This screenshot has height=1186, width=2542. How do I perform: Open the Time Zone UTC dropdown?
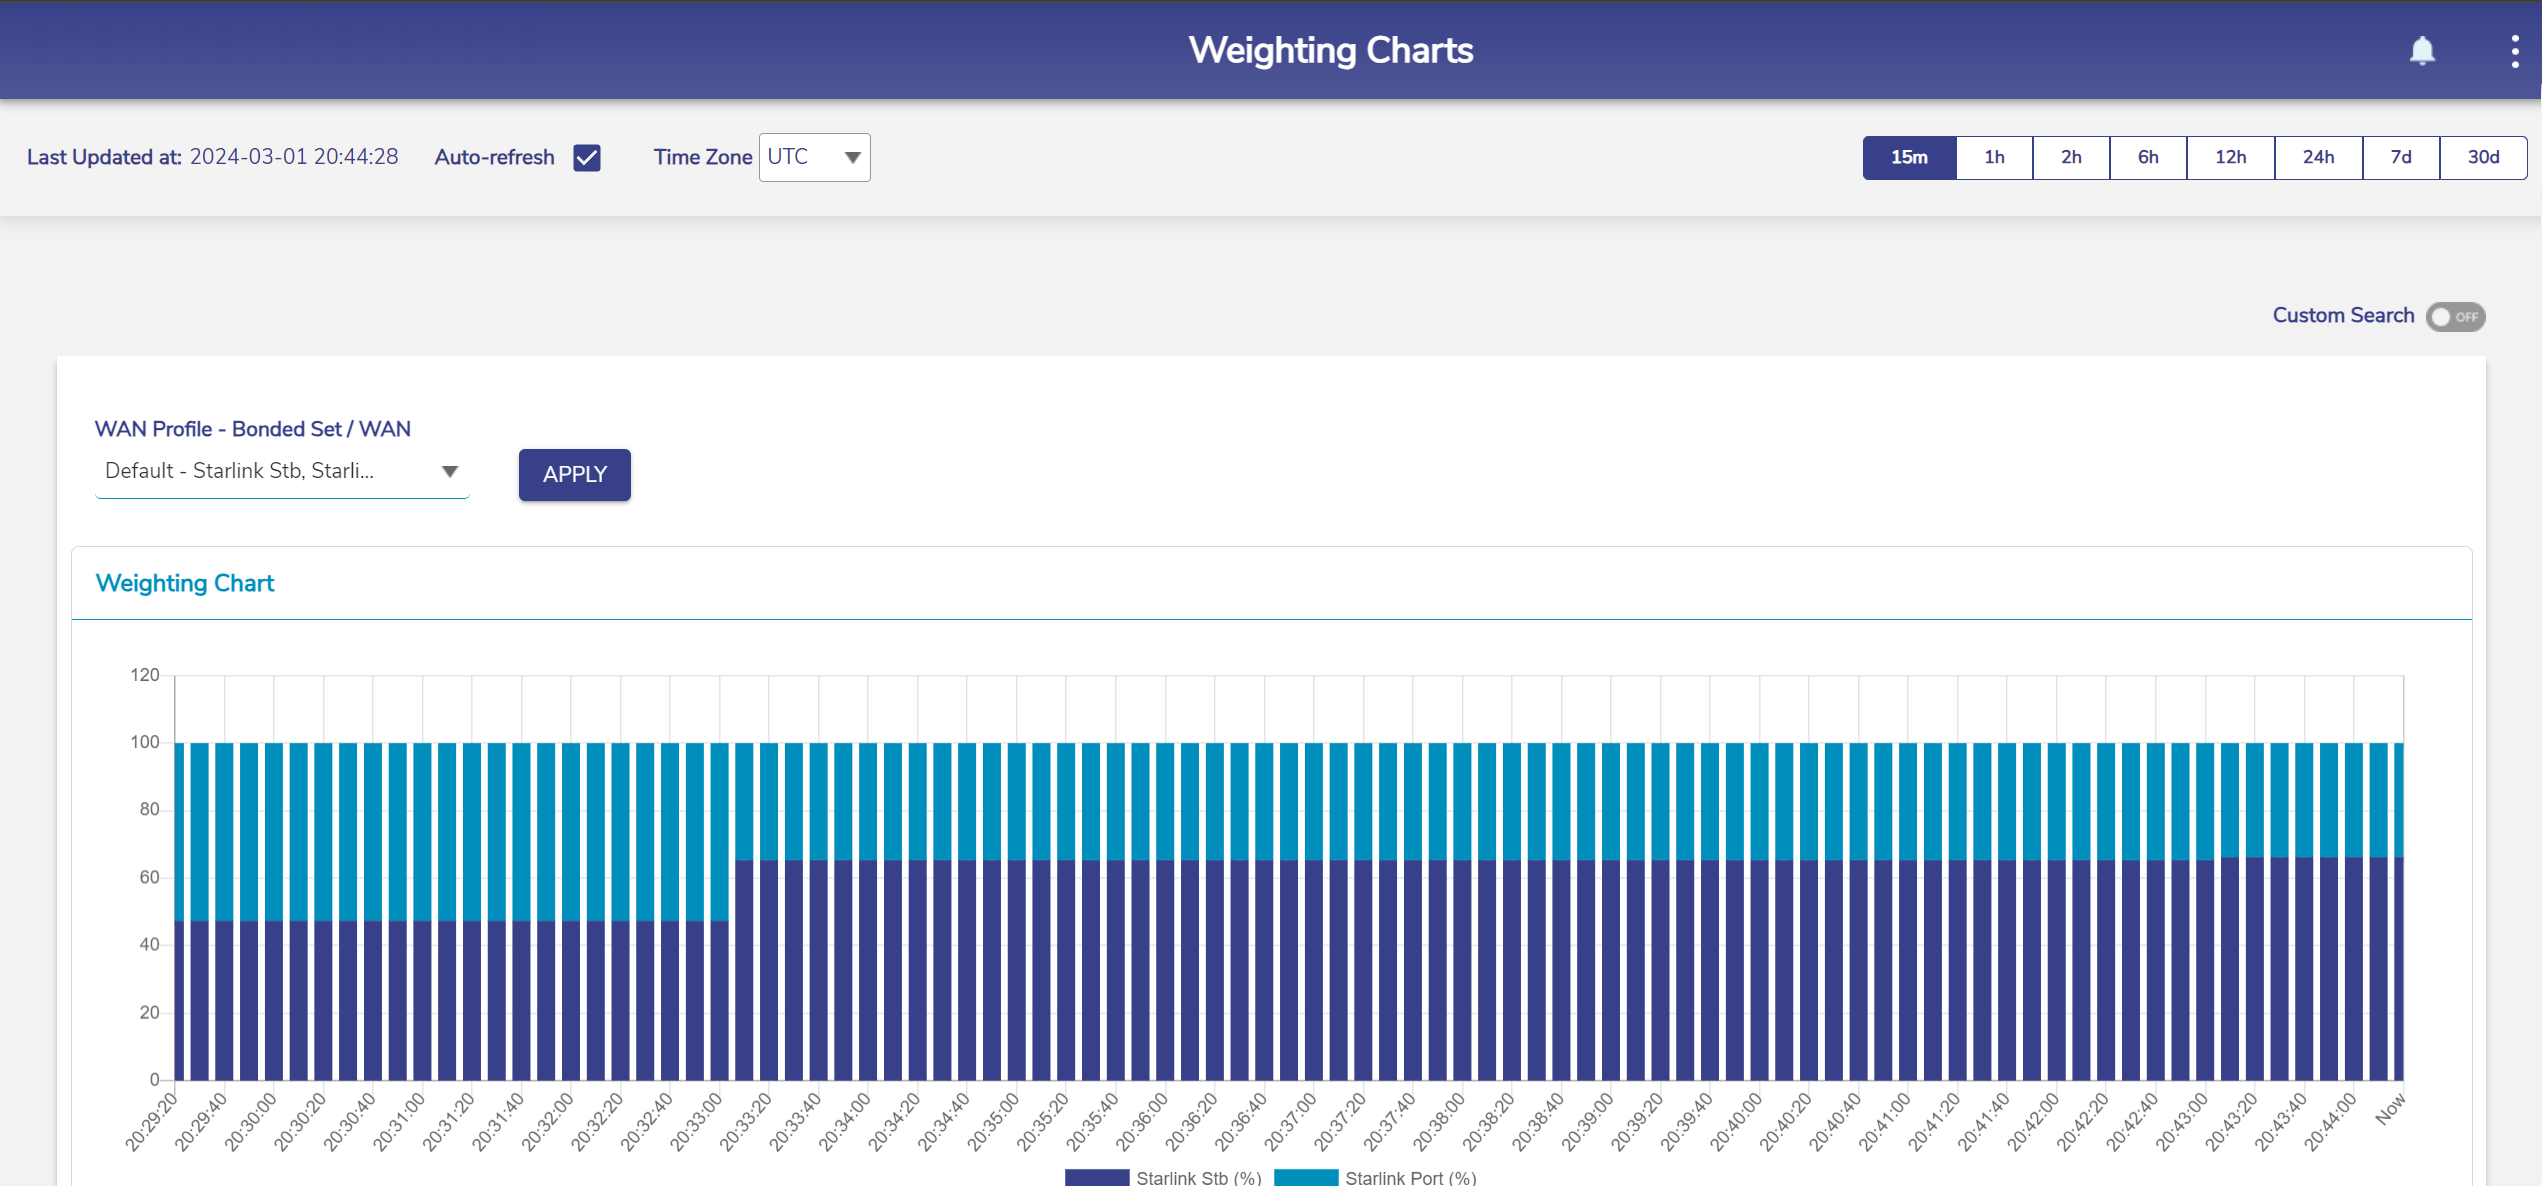click(814, 158)
